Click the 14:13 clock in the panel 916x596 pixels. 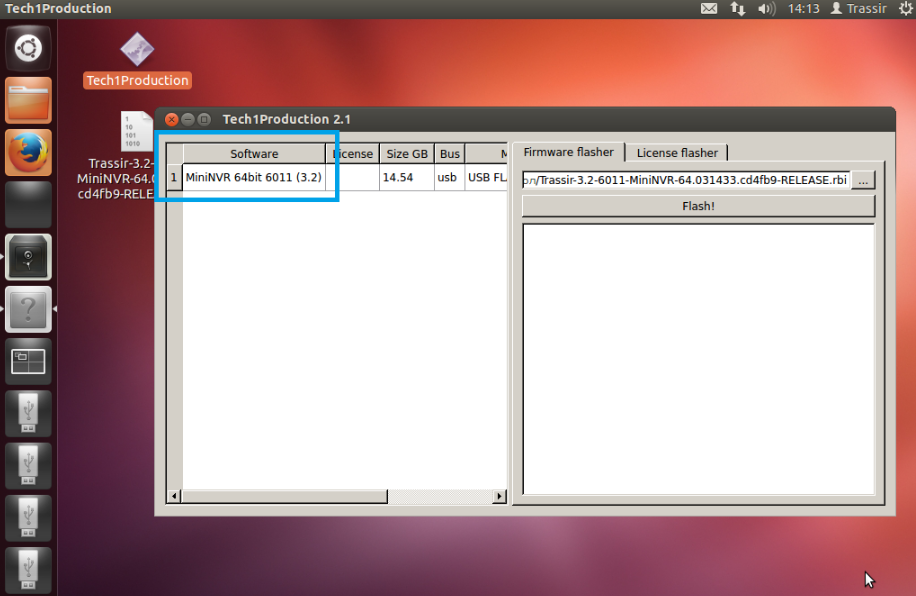[803, 8]
